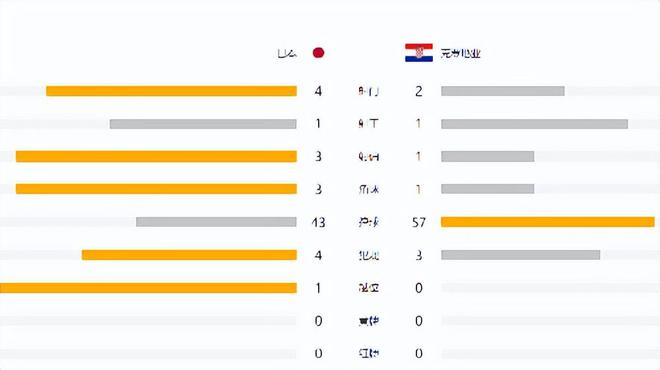Click the 黄牌 yellow card stat label
Viewport: 660px width, 370px height.
pos(369,321)
